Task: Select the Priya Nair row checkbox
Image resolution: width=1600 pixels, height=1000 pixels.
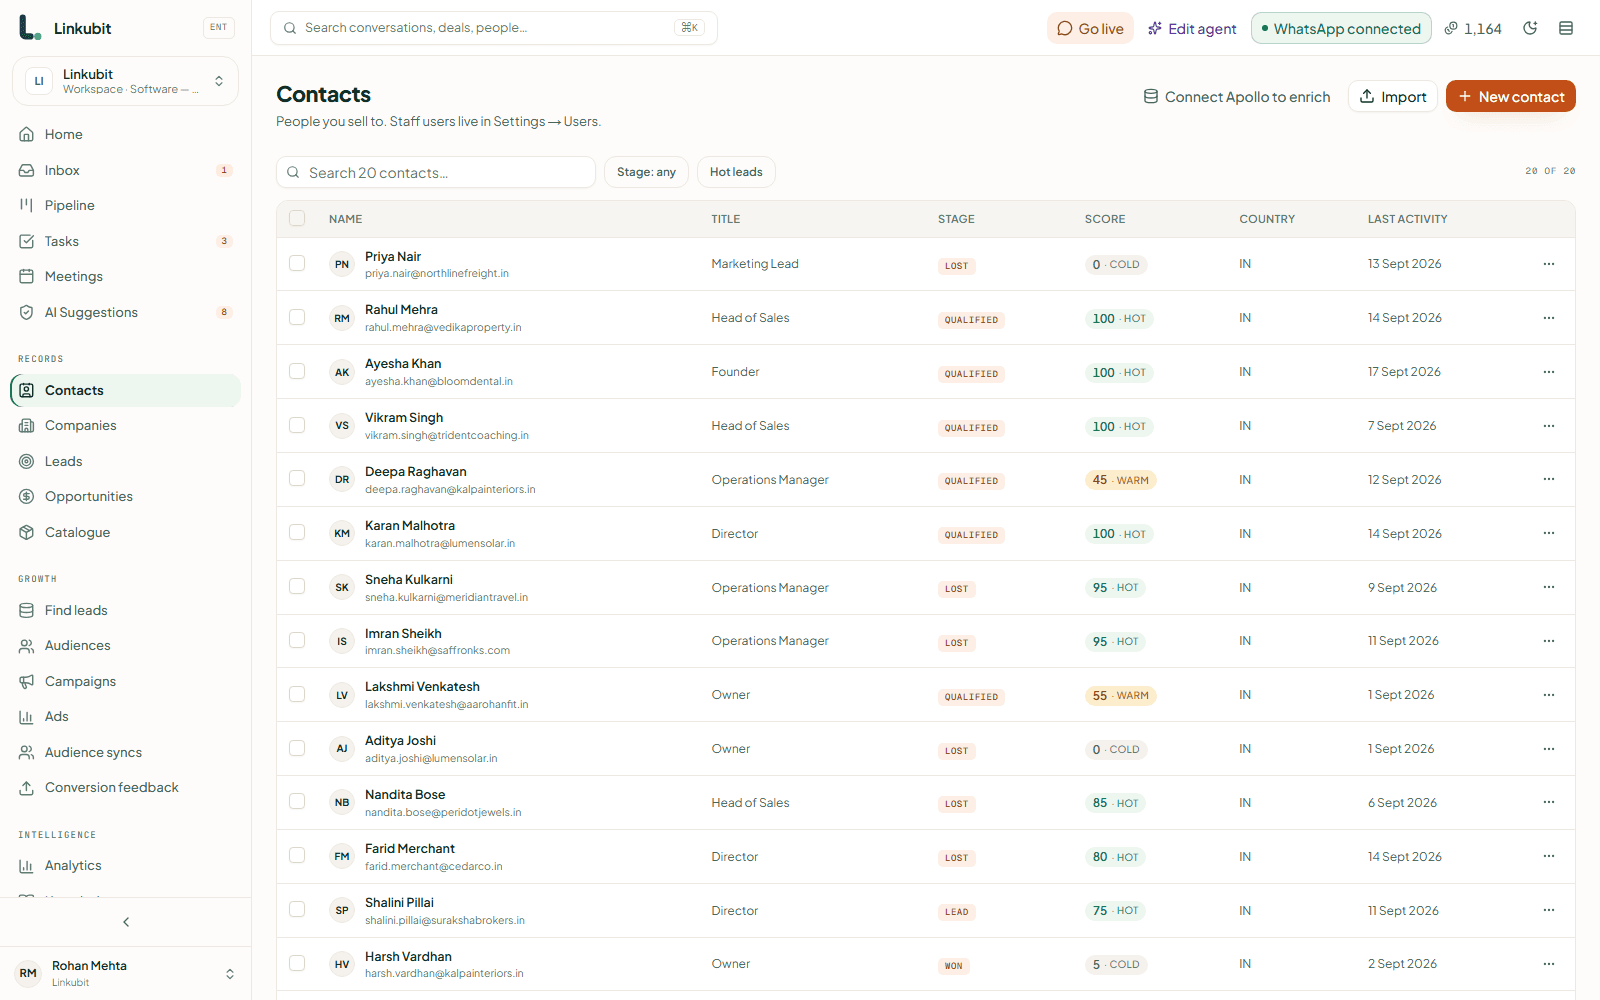Action: 297,263
